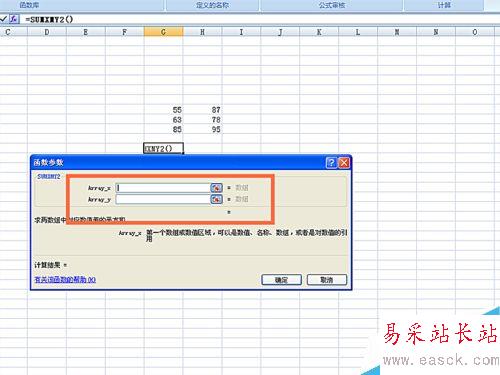Select column header E
The height and width of the screenshot is (375, 500).
click(86, 32)
